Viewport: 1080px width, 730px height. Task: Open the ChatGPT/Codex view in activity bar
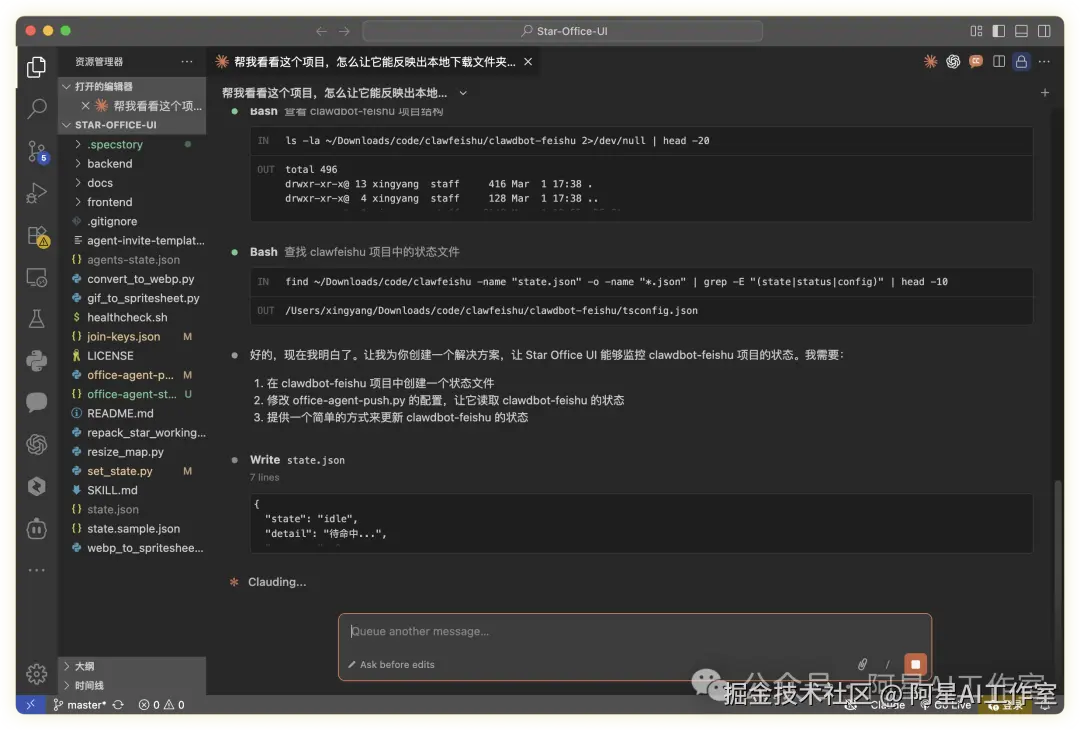coord(37,444)
